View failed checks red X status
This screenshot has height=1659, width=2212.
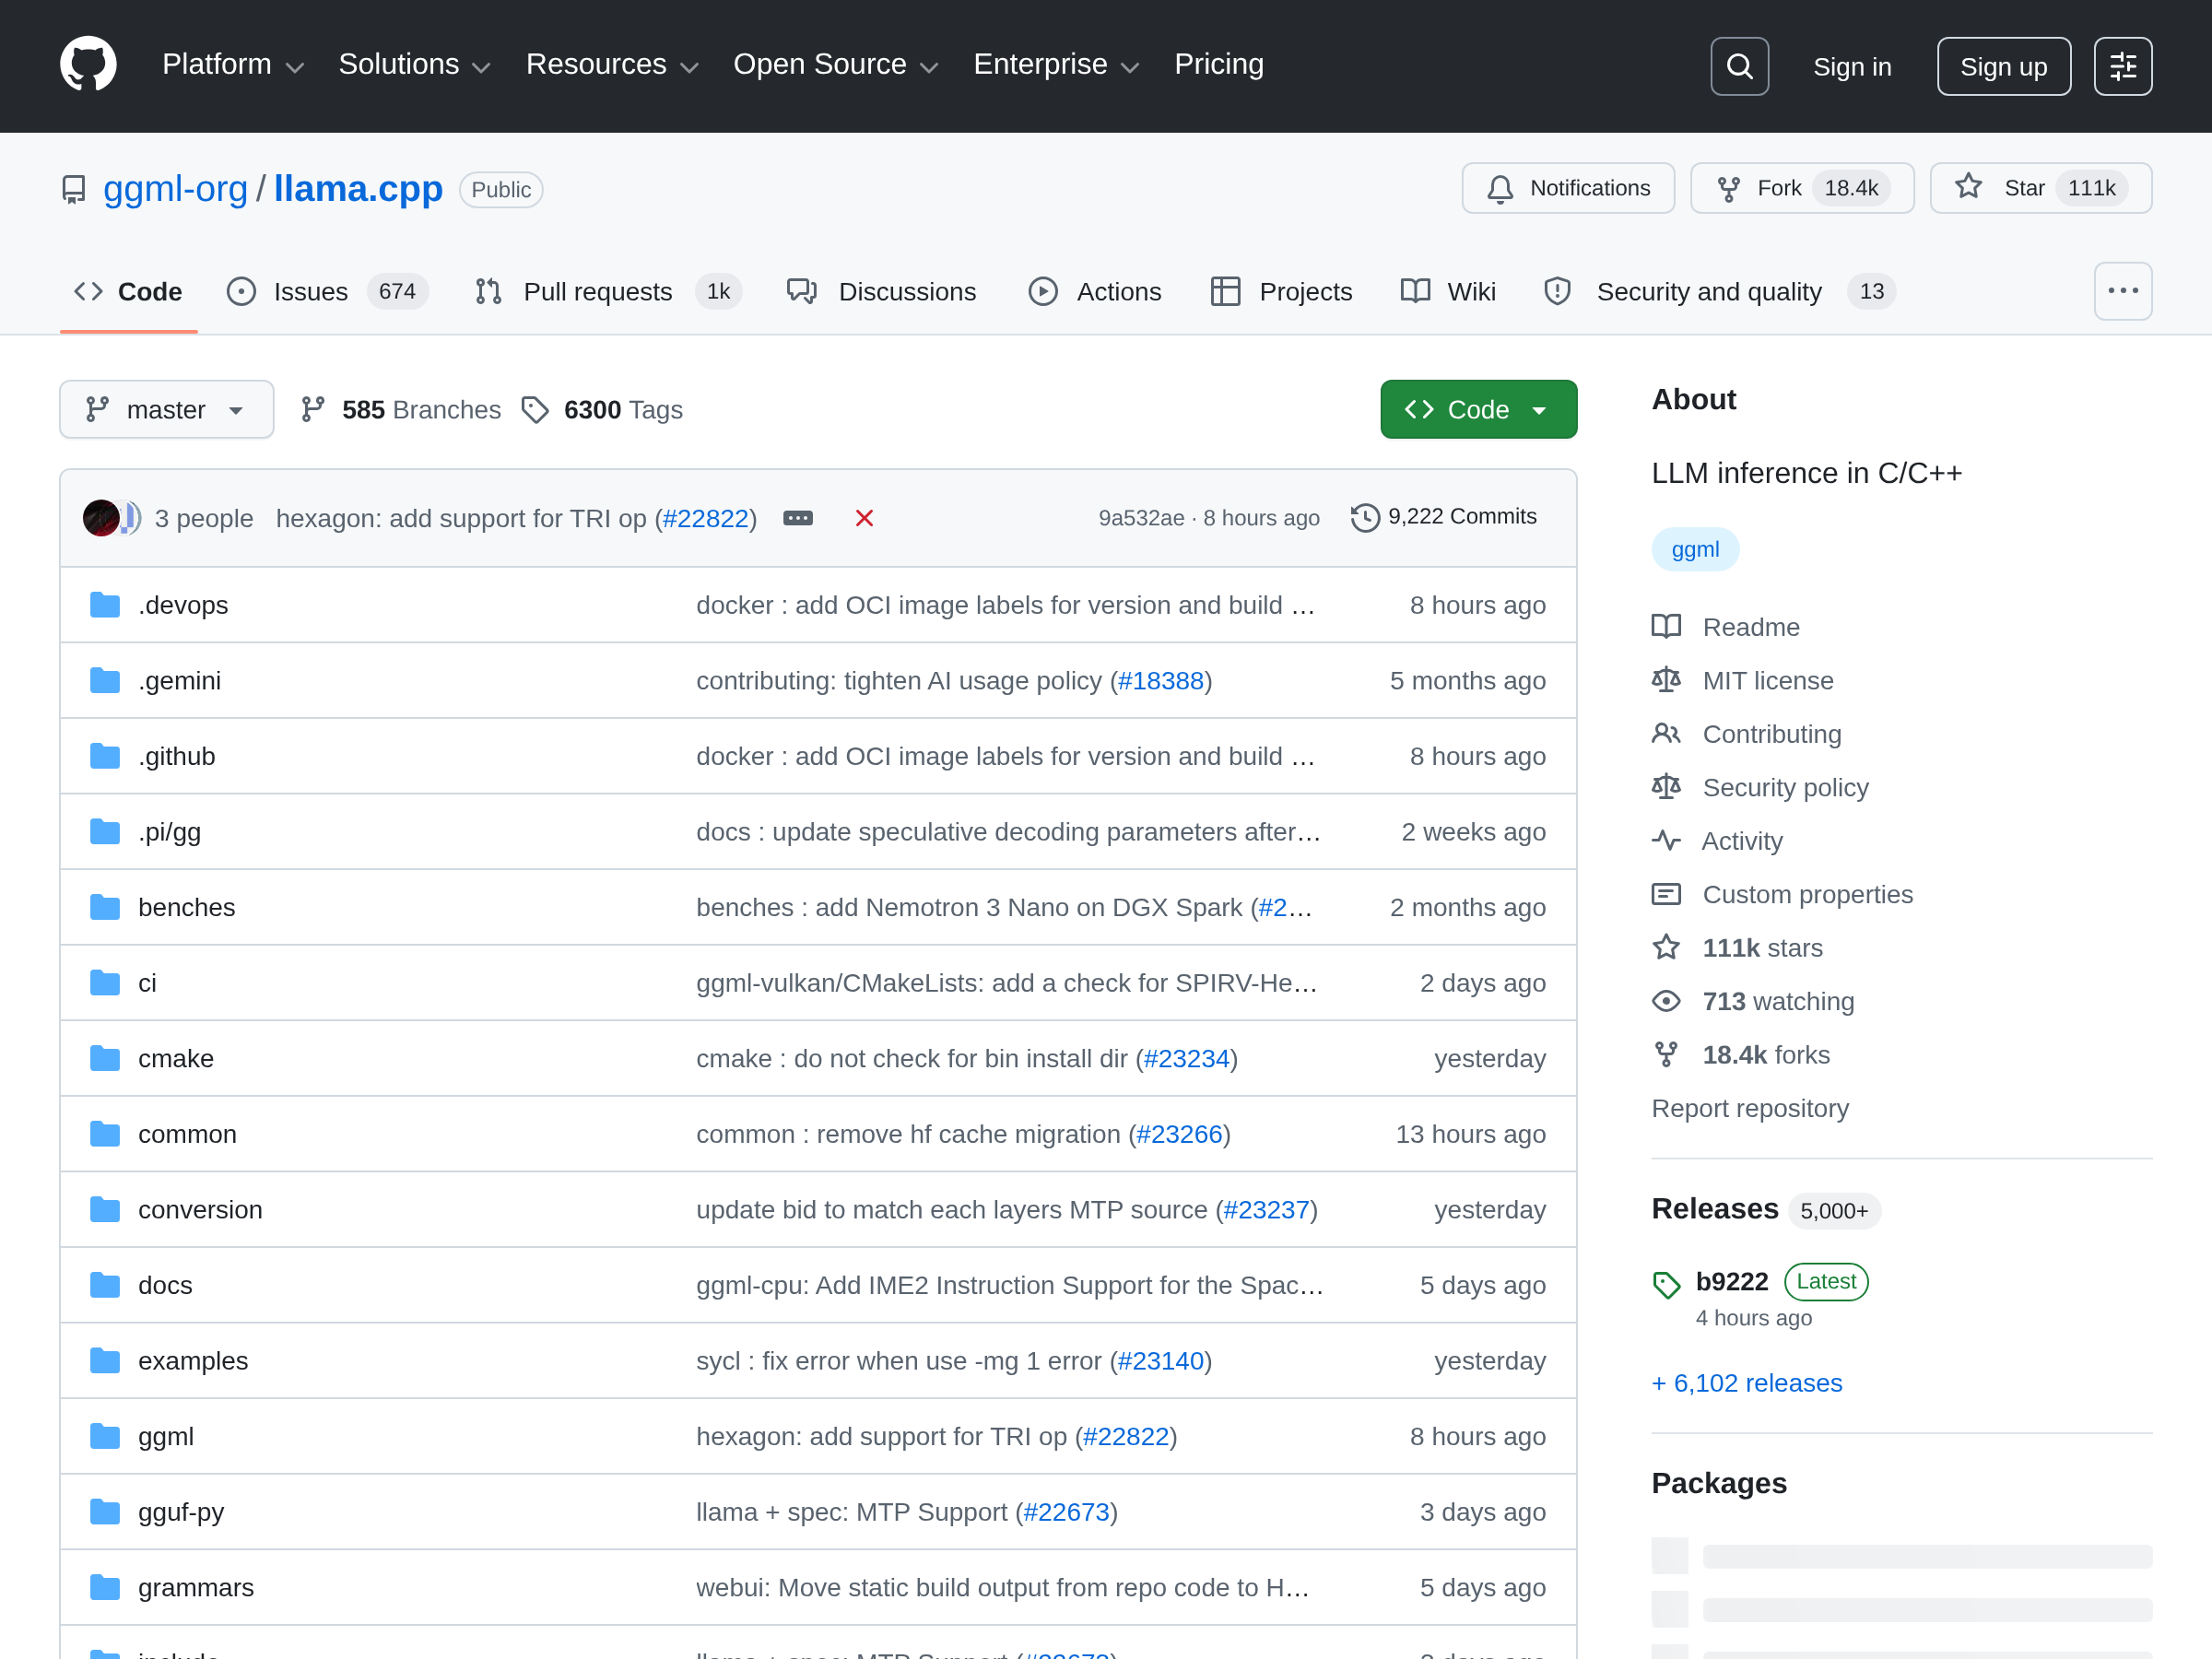(x=864, y=518)
